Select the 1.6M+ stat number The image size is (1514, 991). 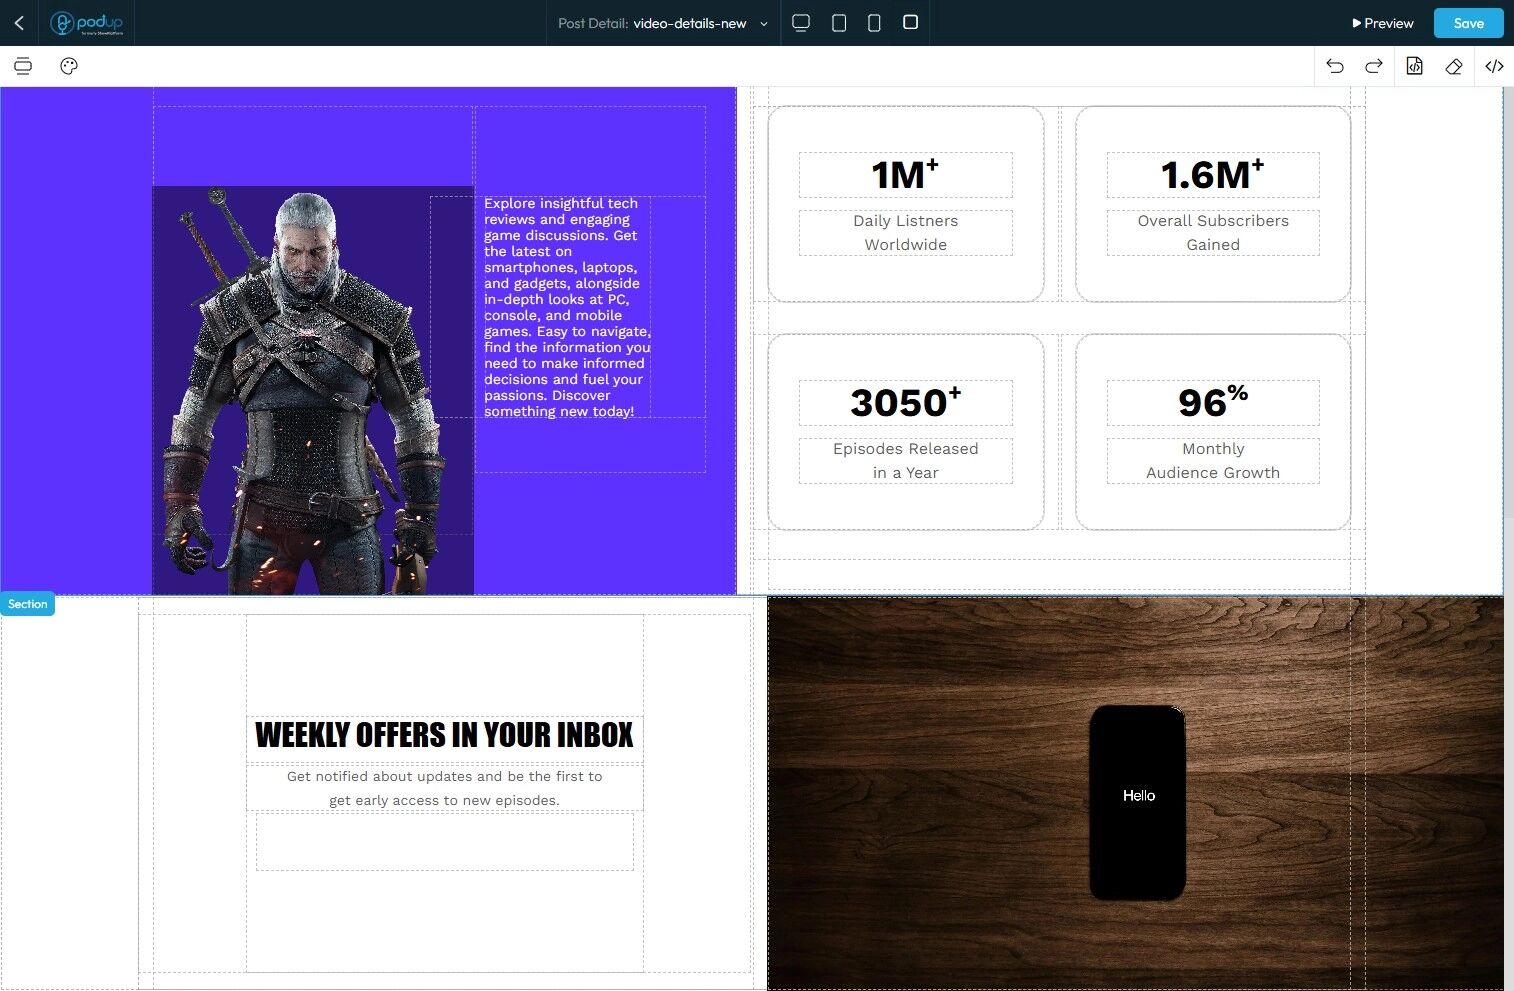[x=1213, y=175]
